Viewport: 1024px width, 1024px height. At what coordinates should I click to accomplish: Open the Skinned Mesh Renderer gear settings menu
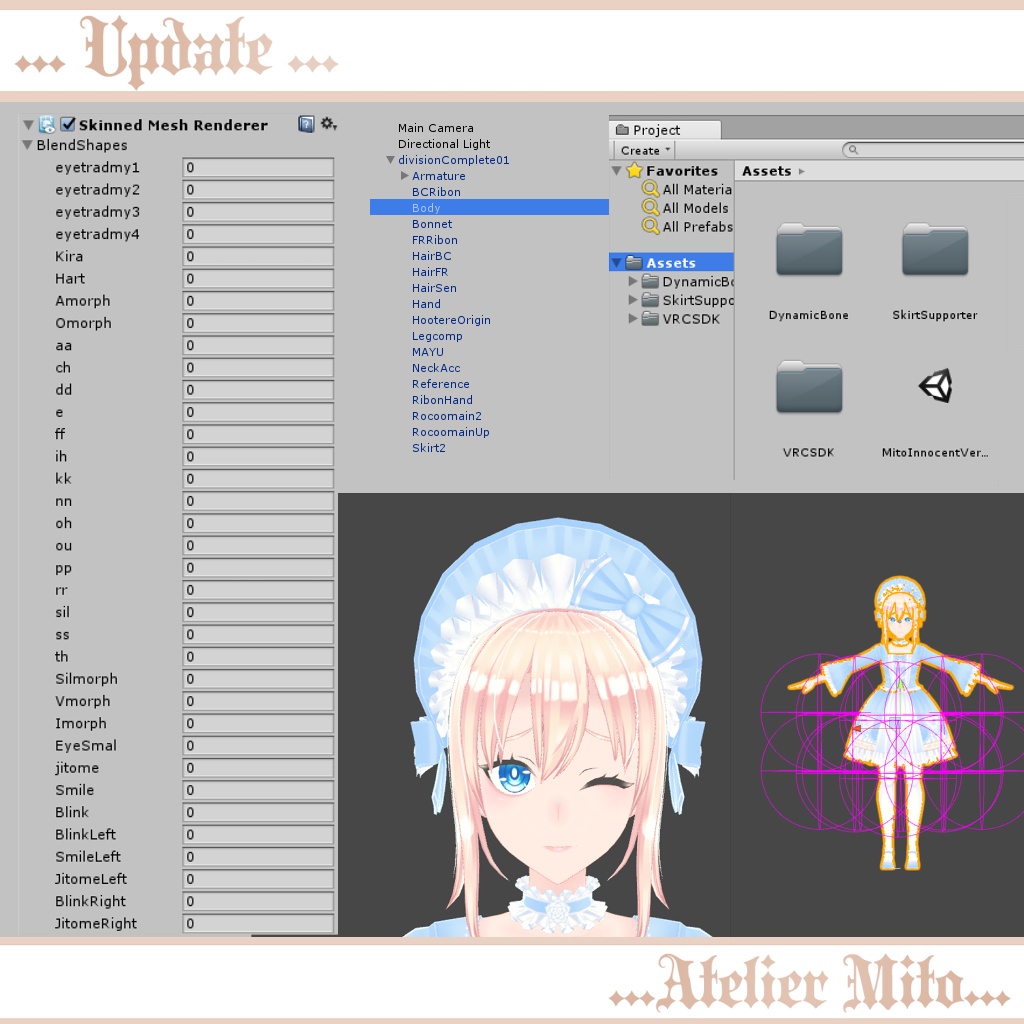pos(328,123)
